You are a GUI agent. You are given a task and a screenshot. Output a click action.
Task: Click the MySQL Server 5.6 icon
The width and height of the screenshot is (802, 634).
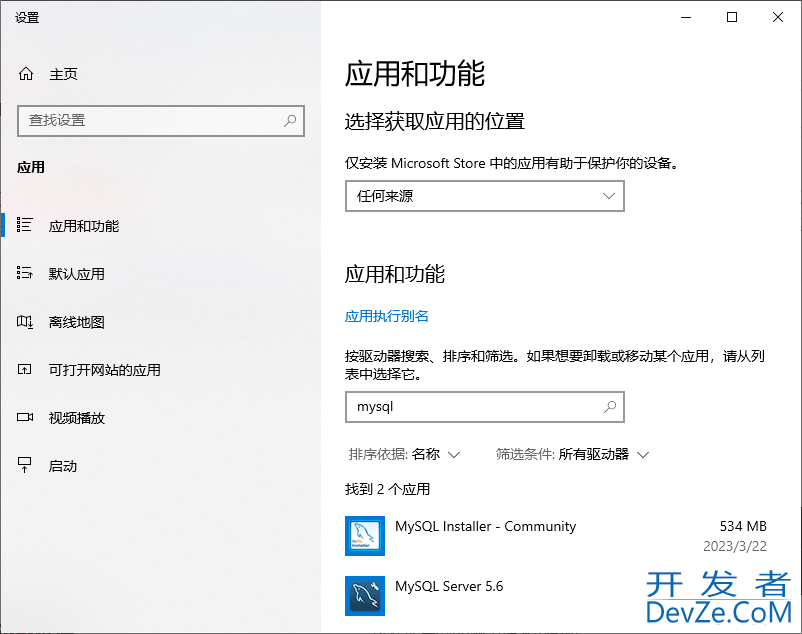(365, 596)
